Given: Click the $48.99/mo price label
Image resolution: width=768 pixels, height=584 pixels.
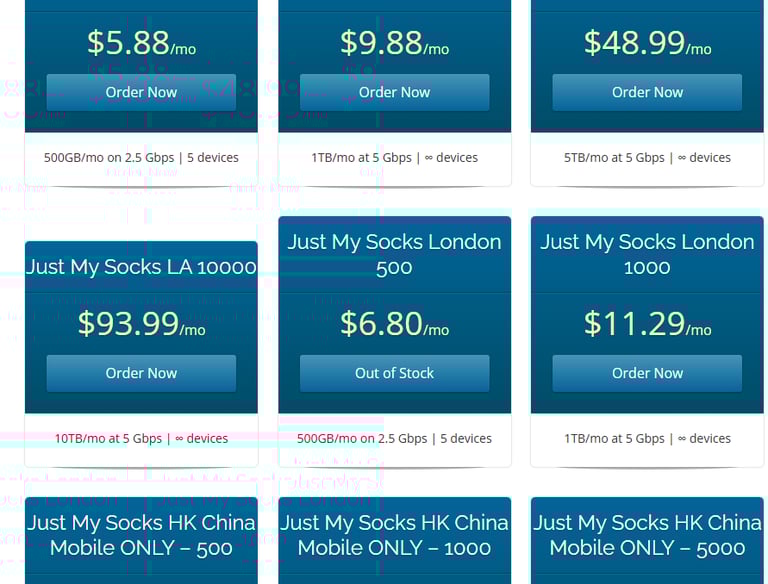Looking at the screenshot, I should click(647, 43).
